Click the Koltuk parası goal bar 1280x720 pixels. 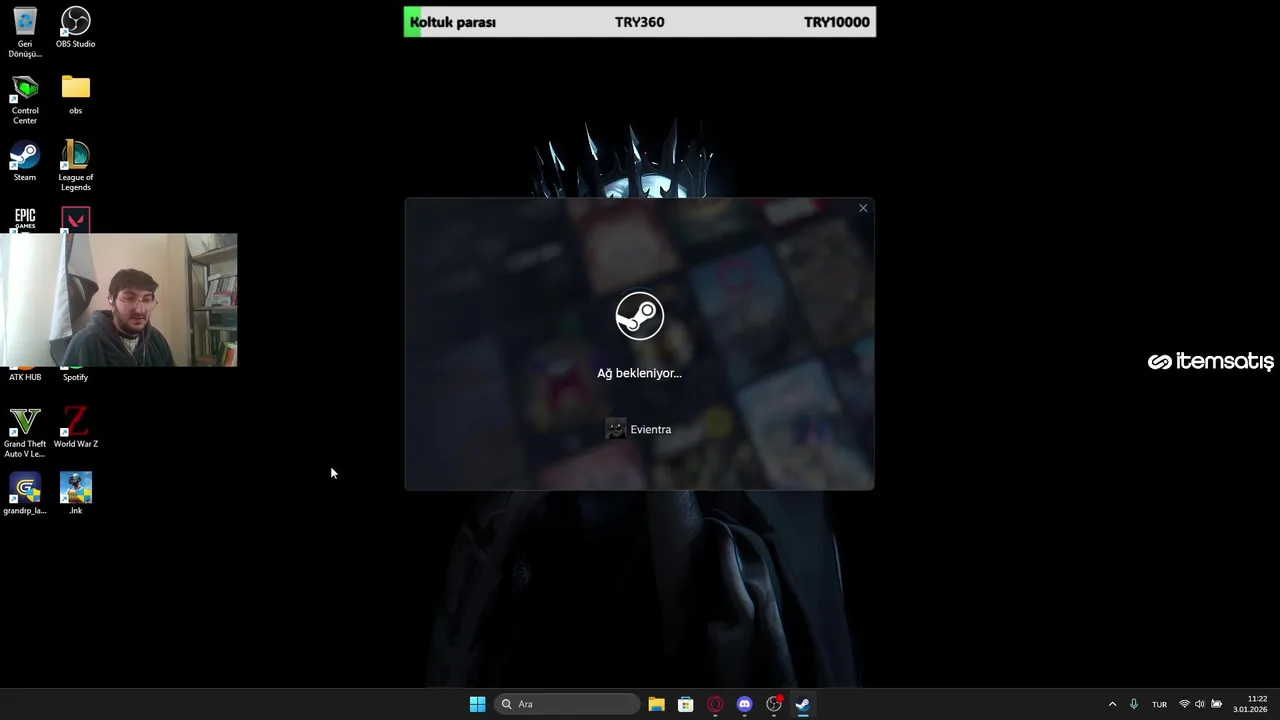[640, 22]
